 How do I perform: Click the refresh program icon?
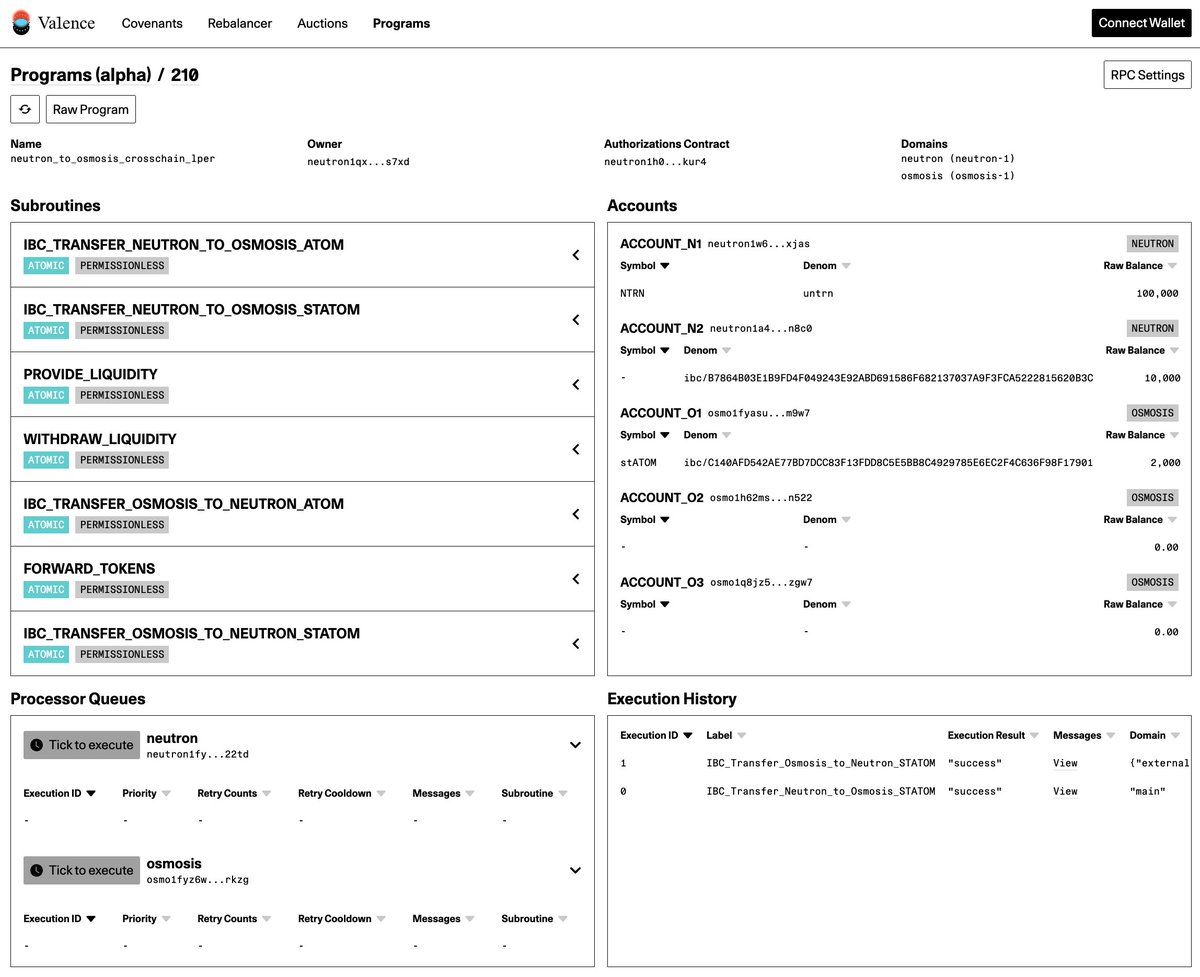pyautogui.click(x=24, y=109)
